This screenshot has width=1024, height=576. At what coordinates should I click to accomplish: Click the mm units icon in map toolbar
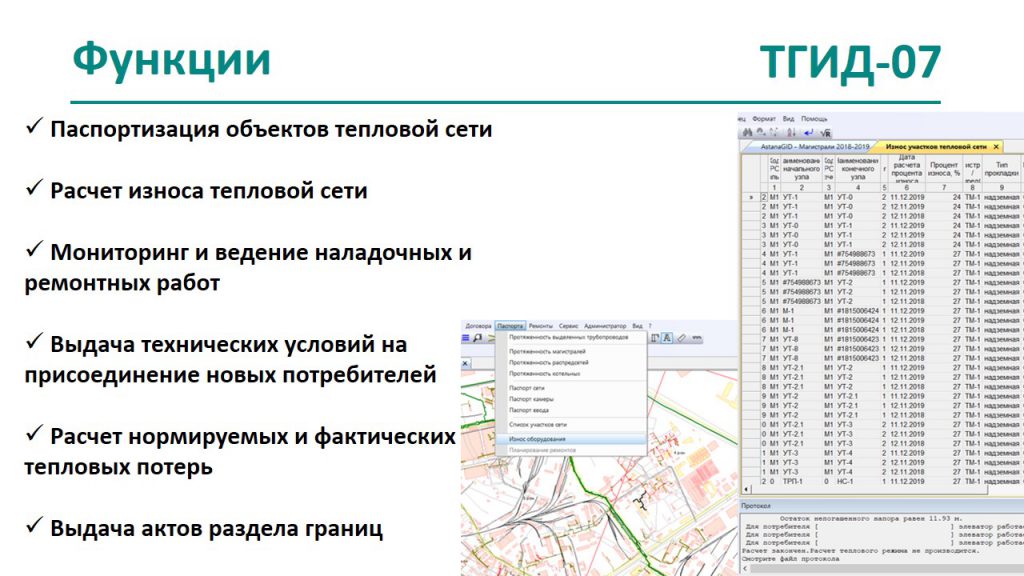(x=697, y=338)
